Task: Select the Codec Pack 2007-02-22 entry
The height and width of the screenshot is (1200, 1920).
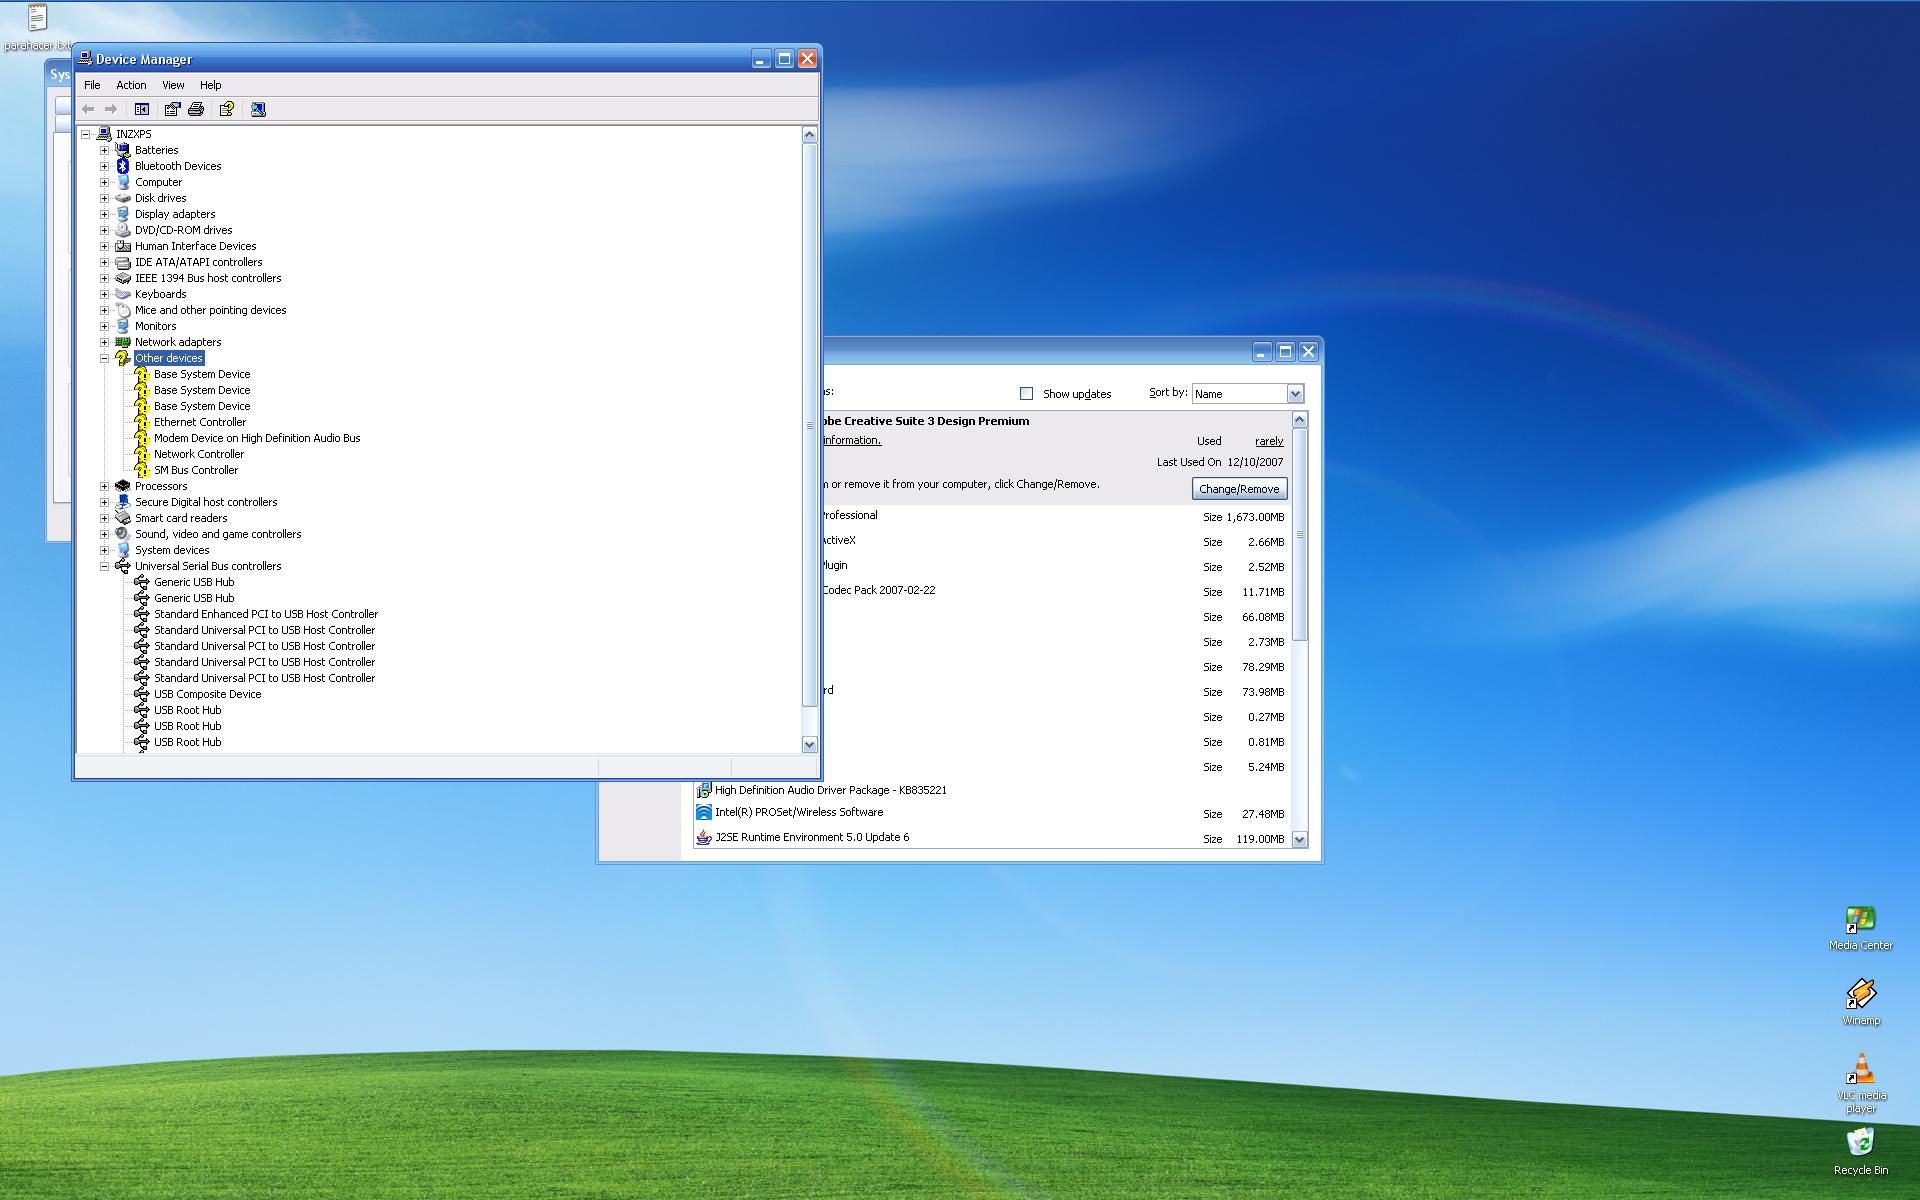Action: tap(879, 590)
